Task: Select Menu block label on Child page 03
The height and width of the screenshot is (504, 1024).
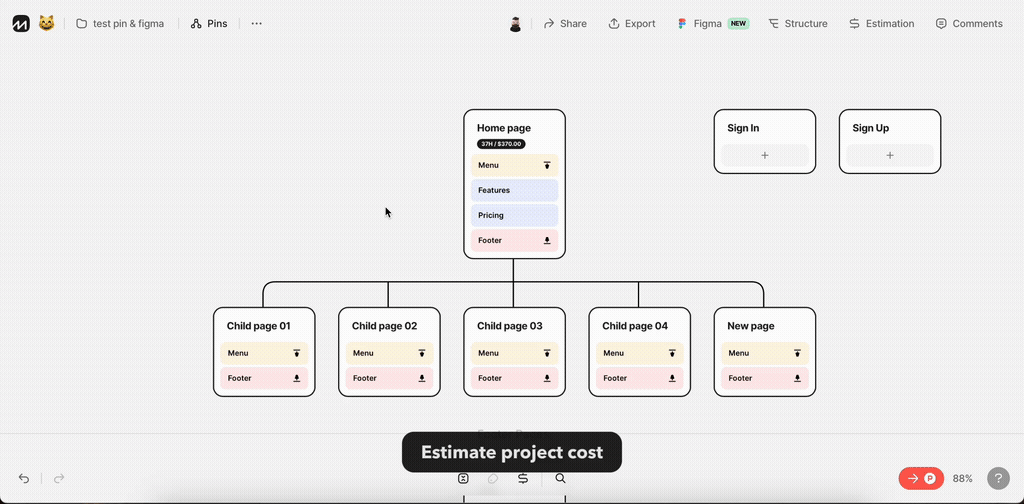Action: pyautogui.click(x=488, y=353)
